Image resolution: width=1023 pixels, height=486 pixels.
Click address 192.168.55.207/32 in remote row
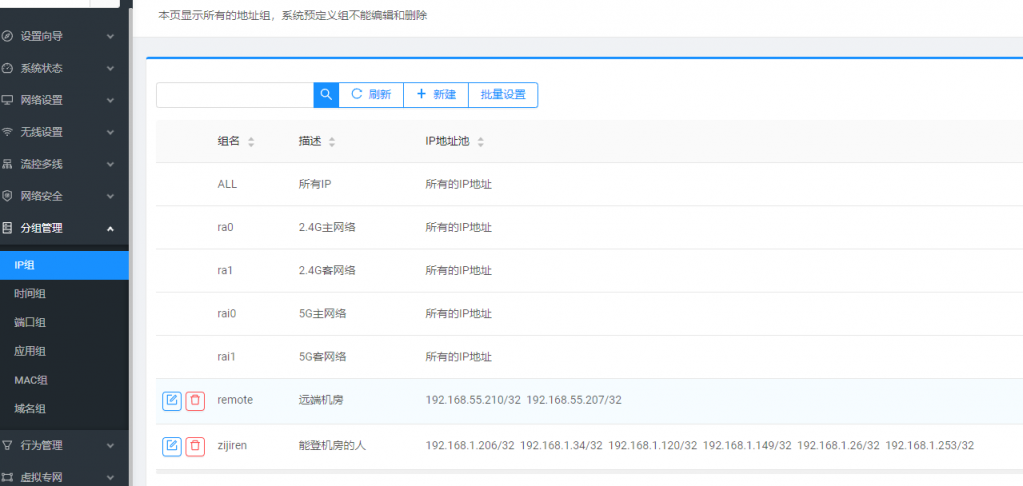pos(574,400)
